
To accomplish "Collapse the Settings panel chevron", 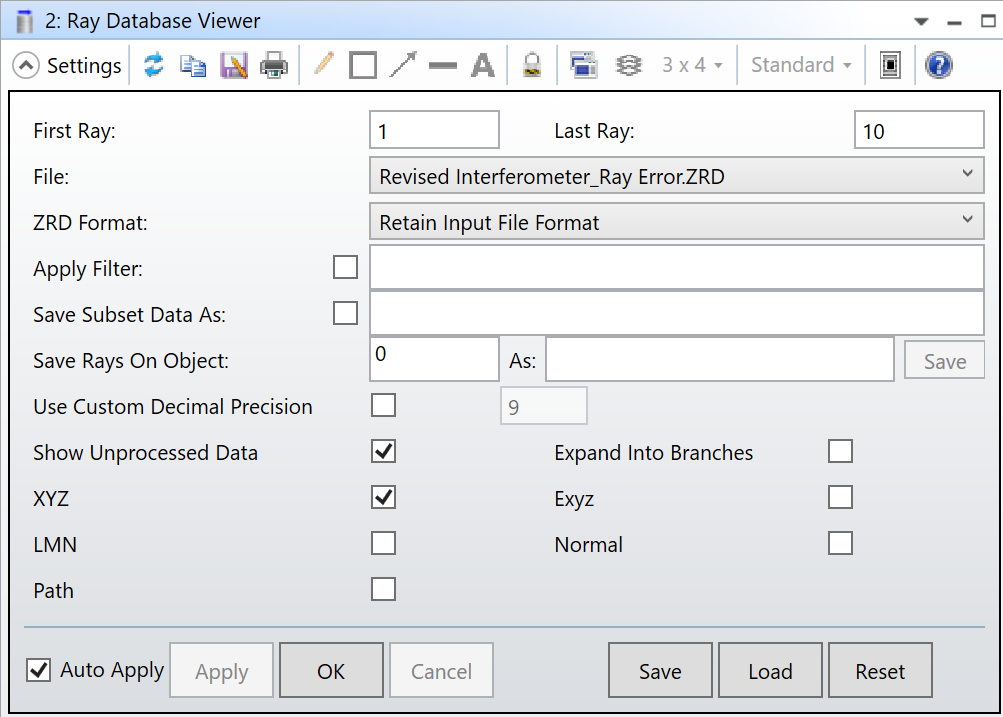I will coord(26,65).
